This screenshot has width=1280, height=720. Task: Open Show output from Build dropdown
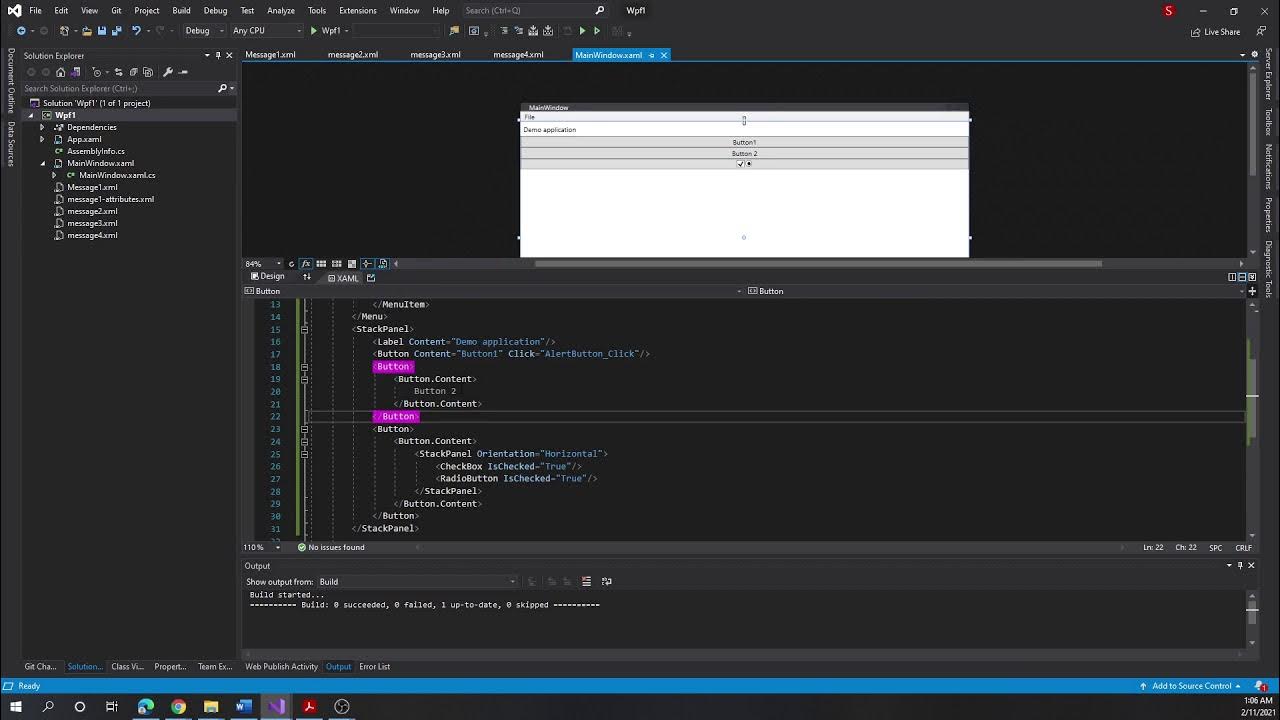pyautogui.click(x=417, y=581)
